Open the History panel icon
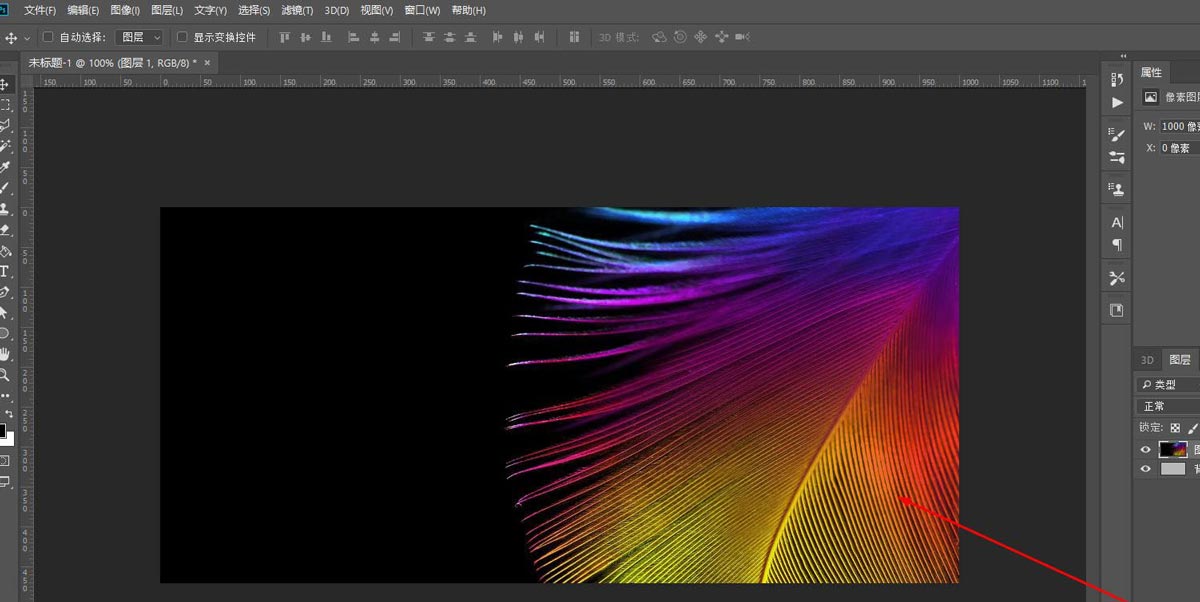 (x=1117, y=79)
